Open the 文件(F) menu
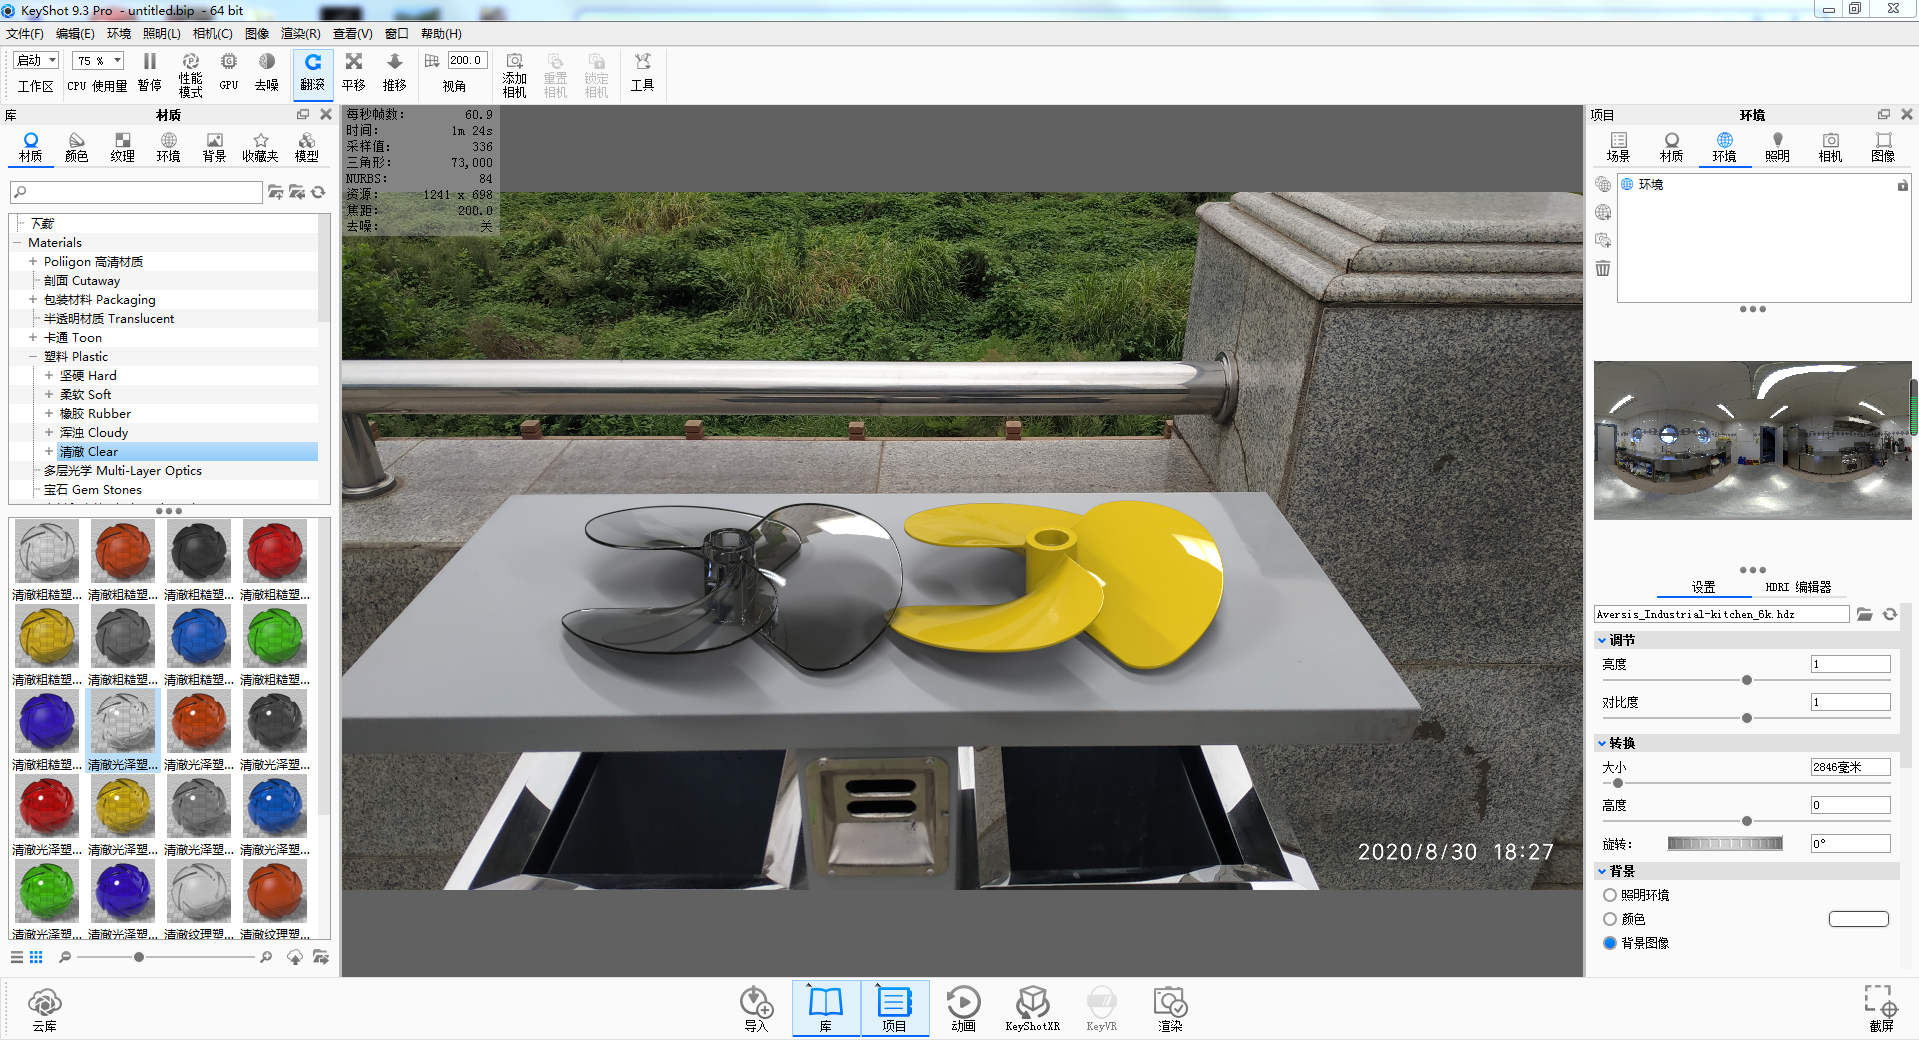 pos(25,33)
